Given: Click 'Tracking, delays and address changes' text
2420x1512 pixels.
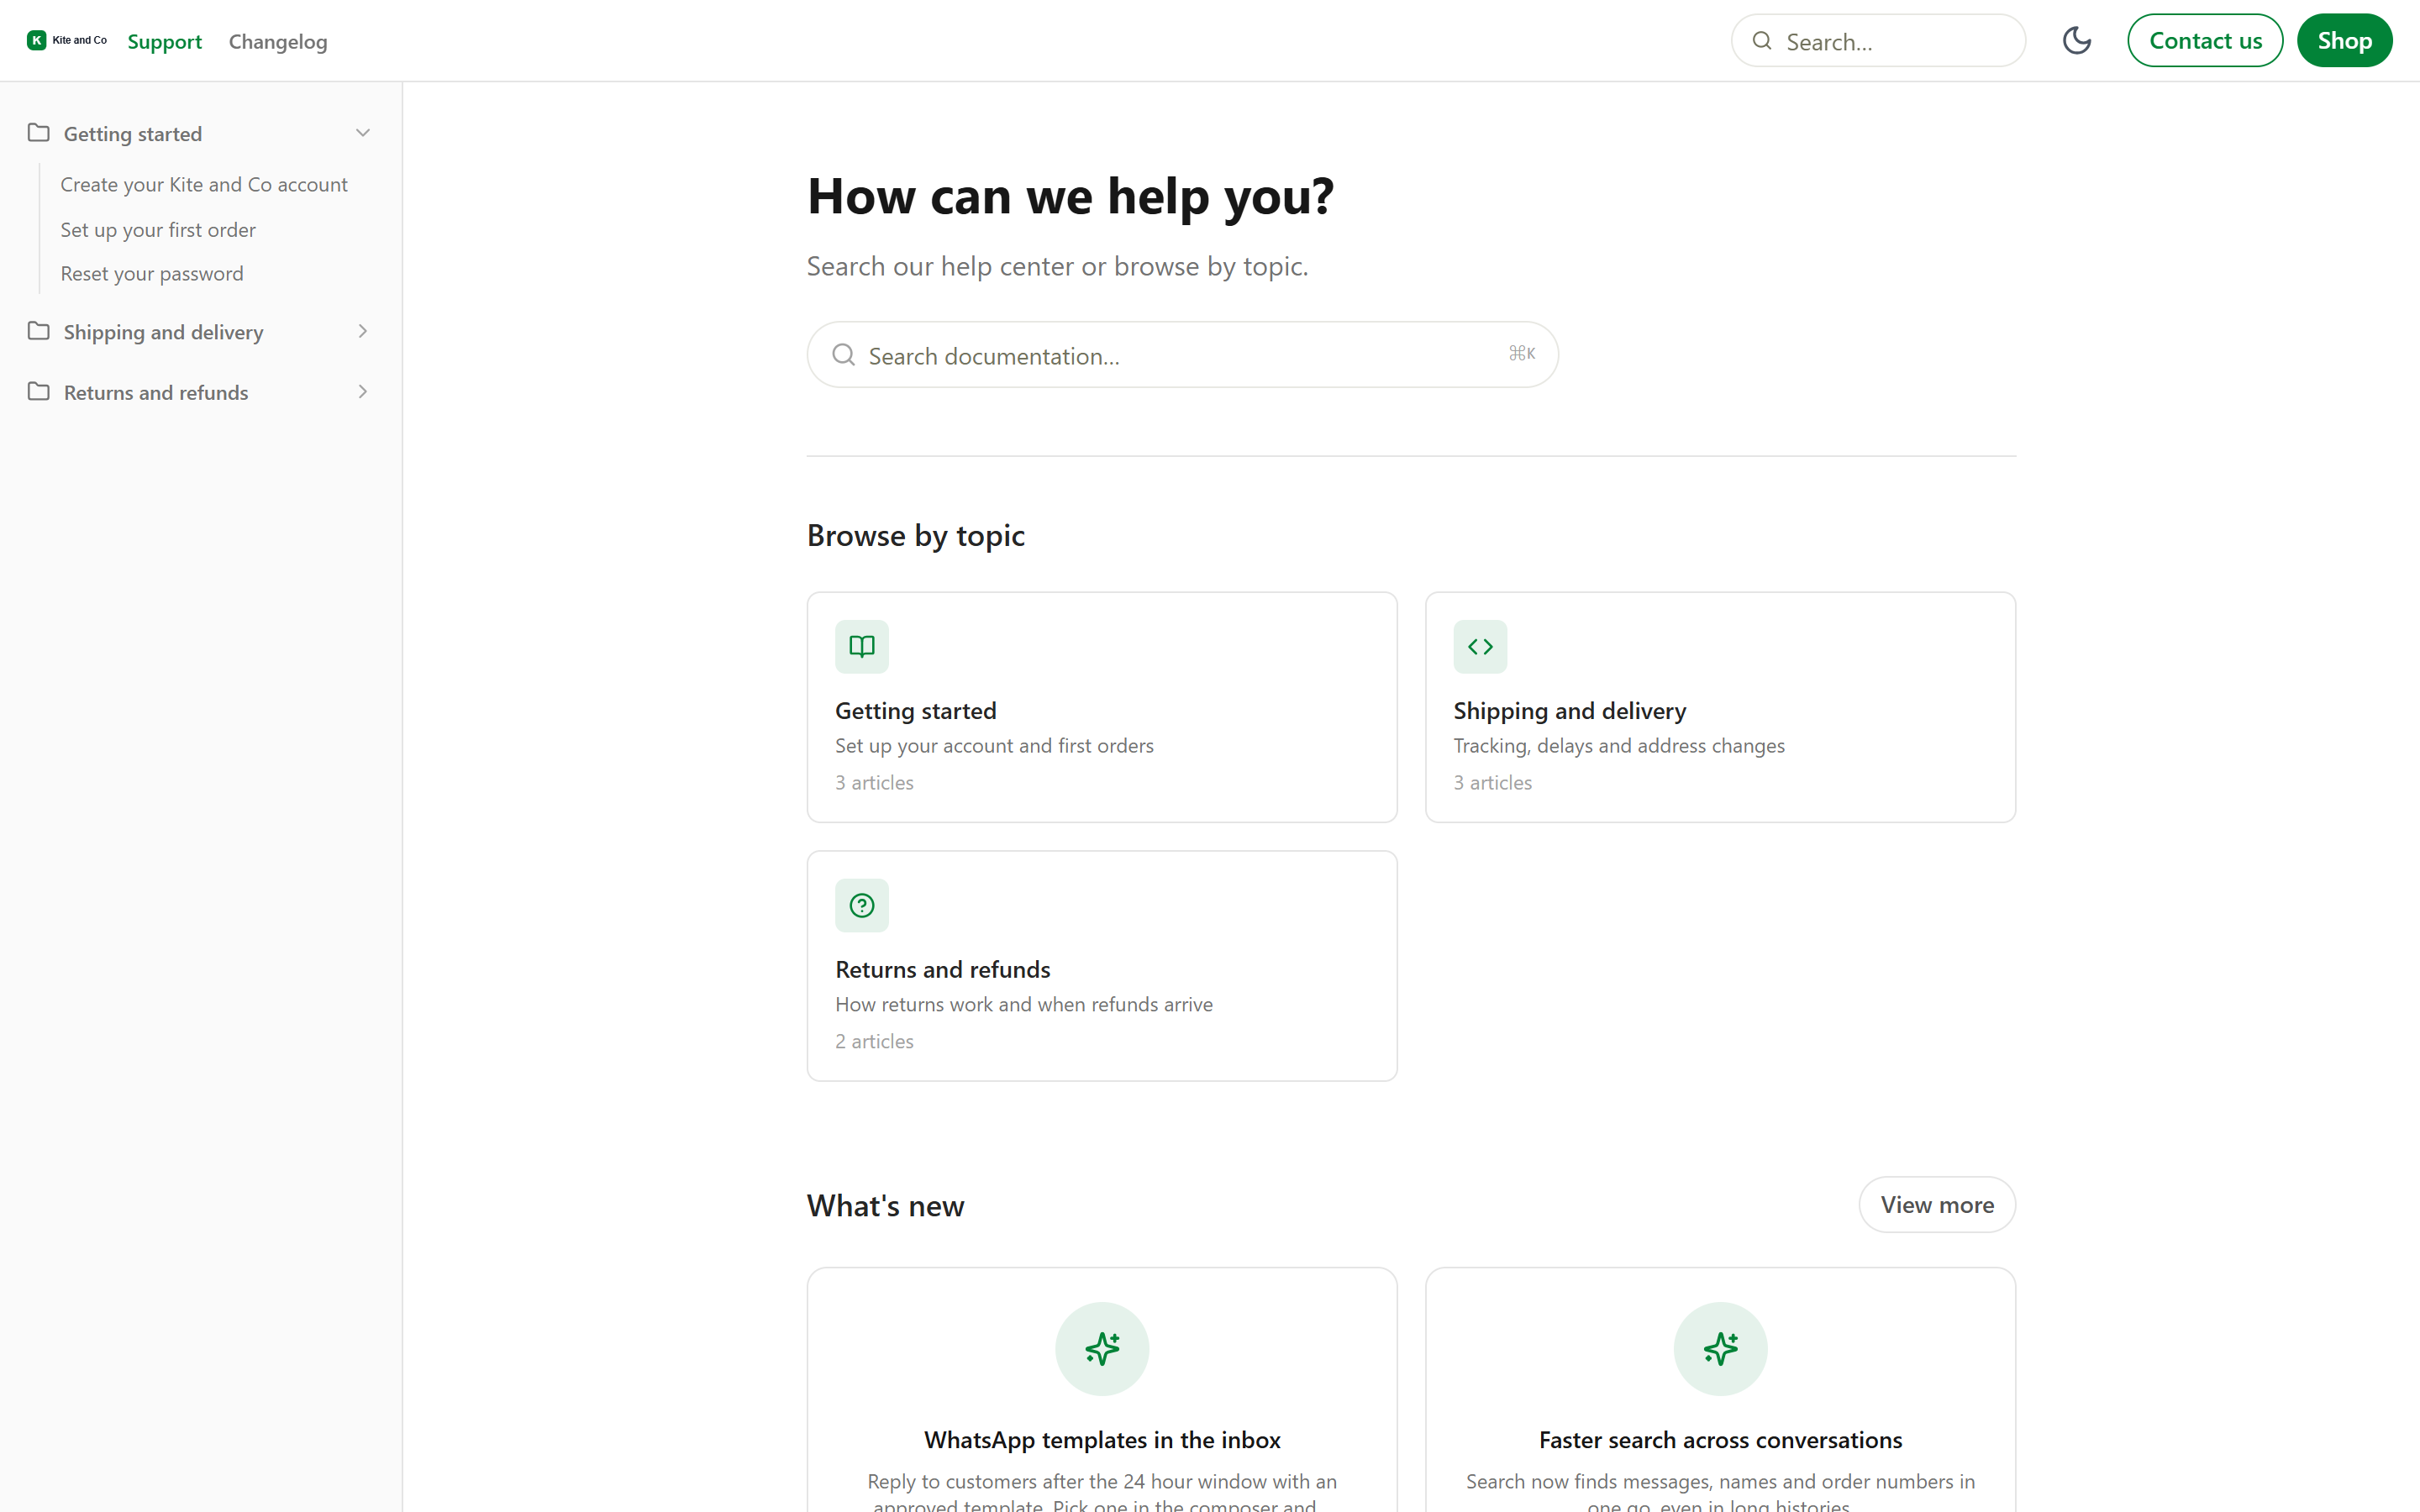Looking at the screenshot, I should tap(1618, 746).
